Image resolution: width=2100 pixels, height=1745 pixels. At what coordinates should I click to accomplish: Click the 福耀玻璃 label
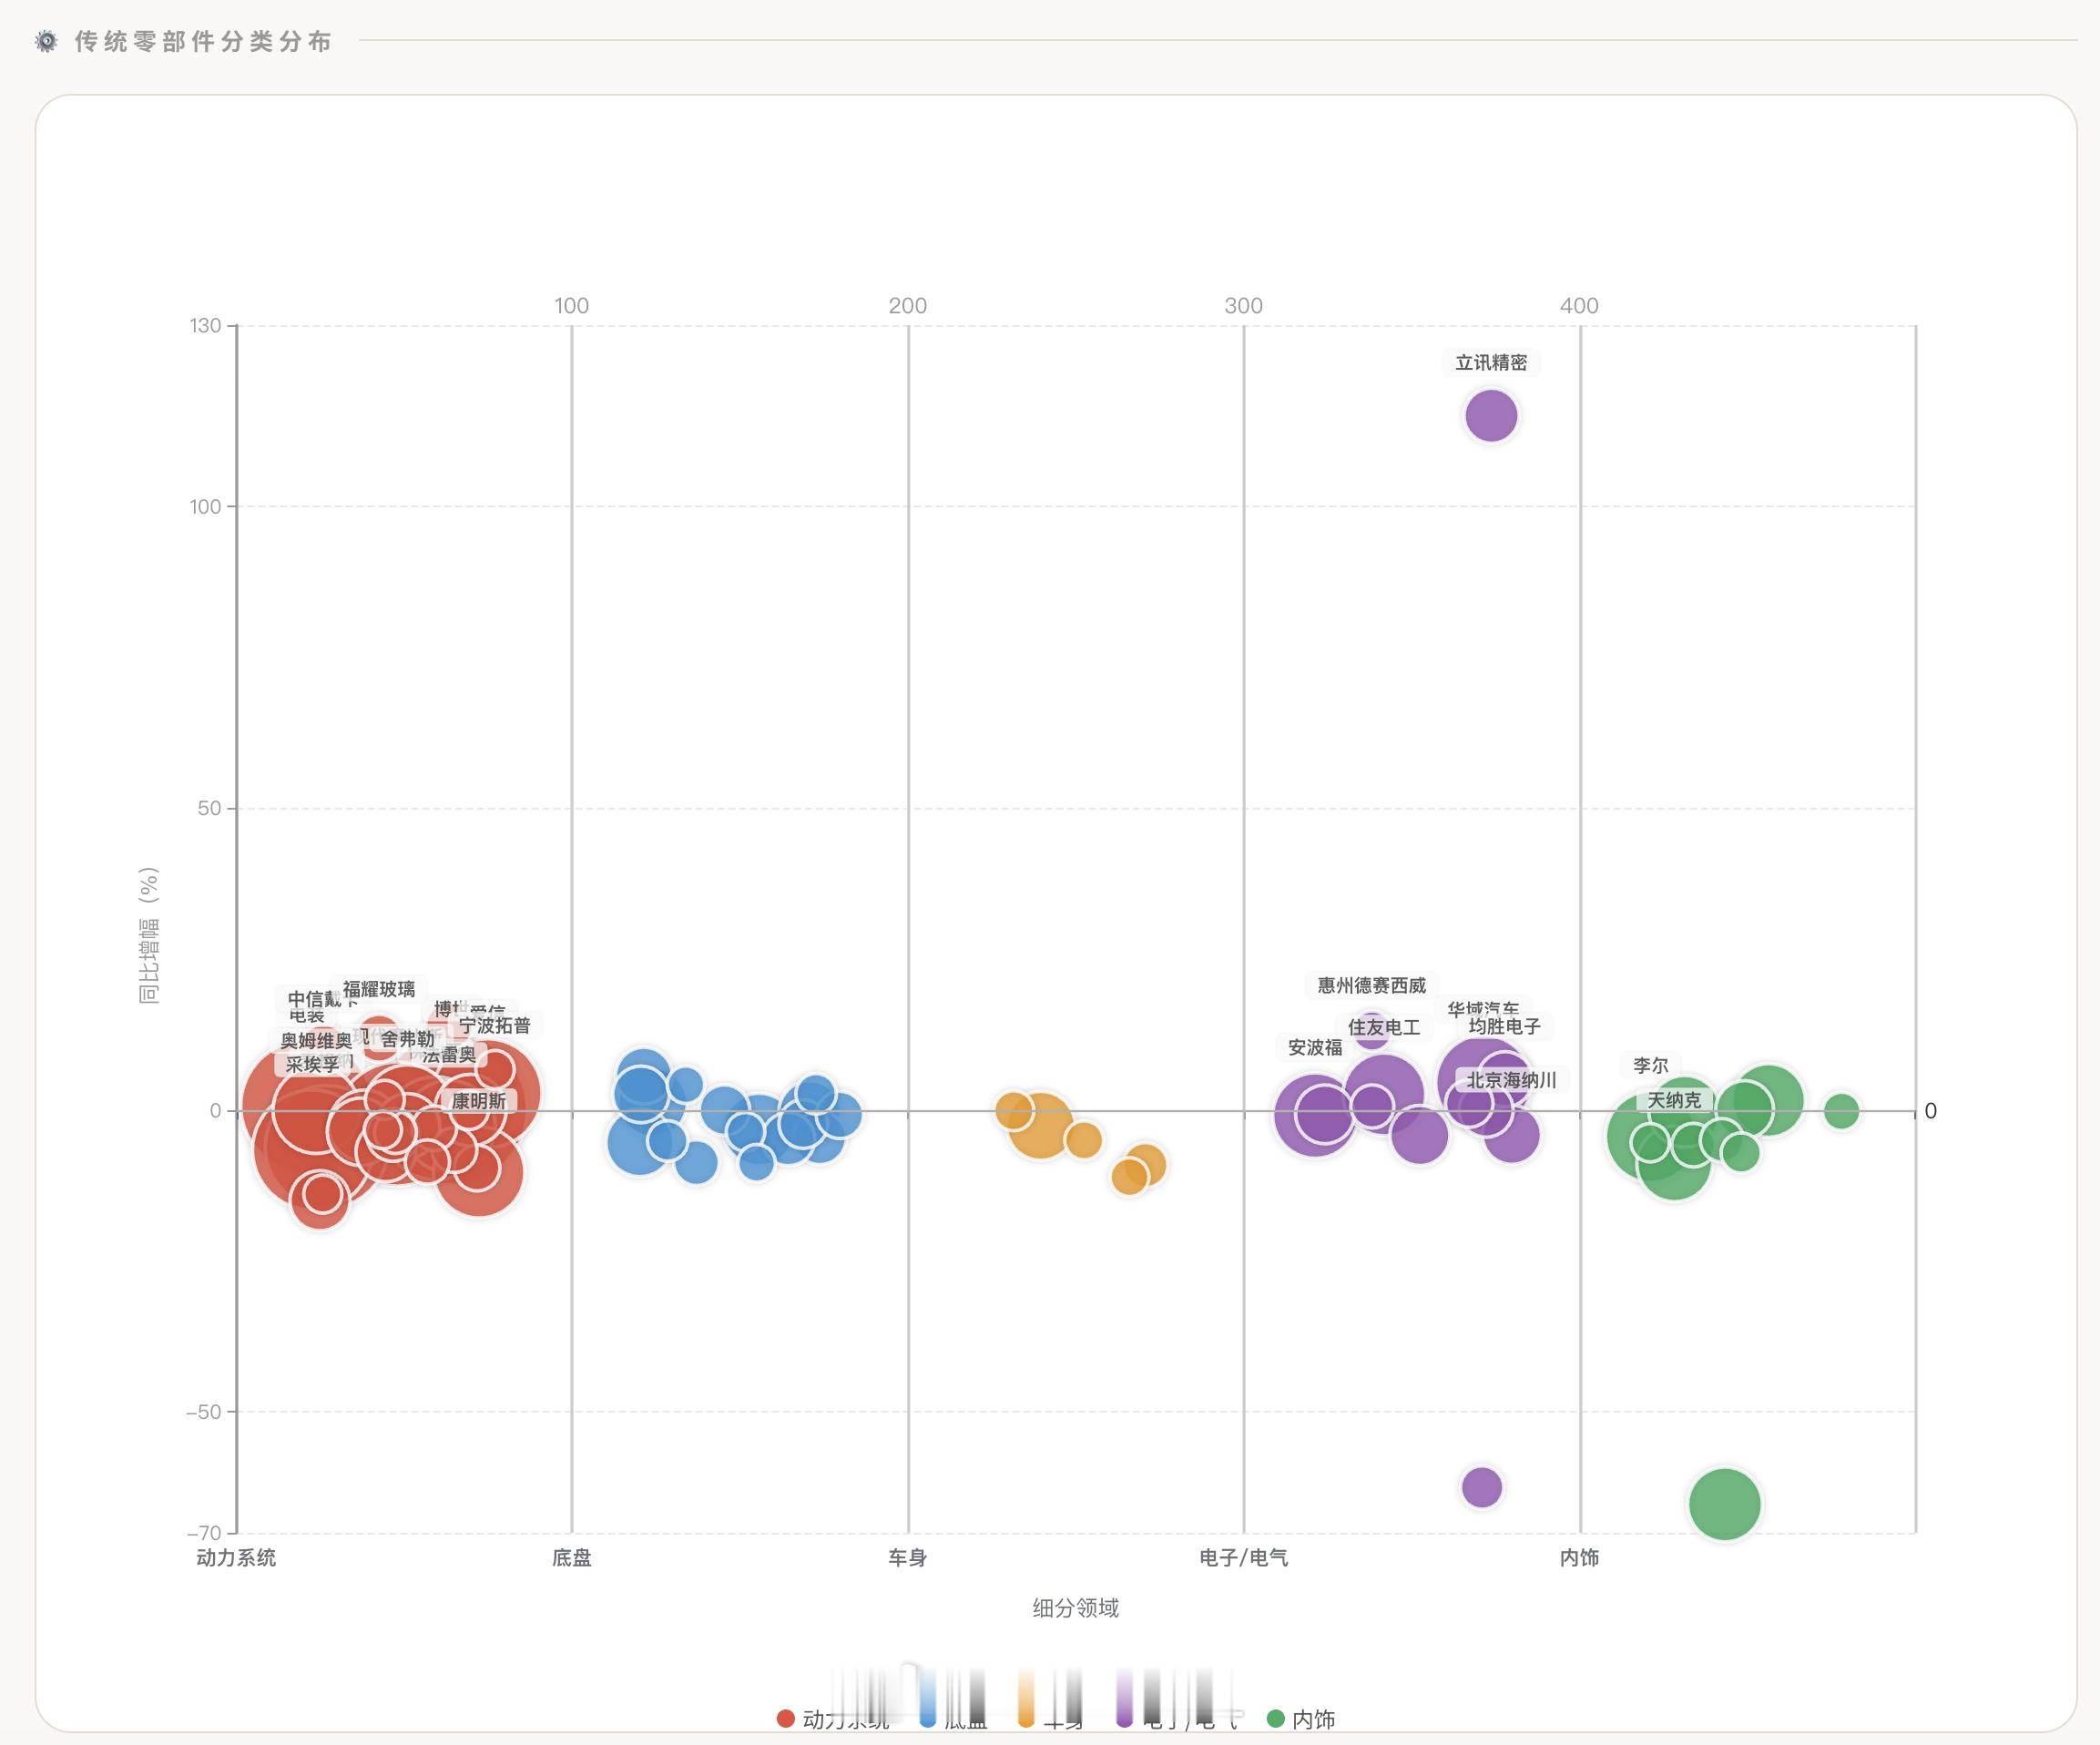pos(379,989)
